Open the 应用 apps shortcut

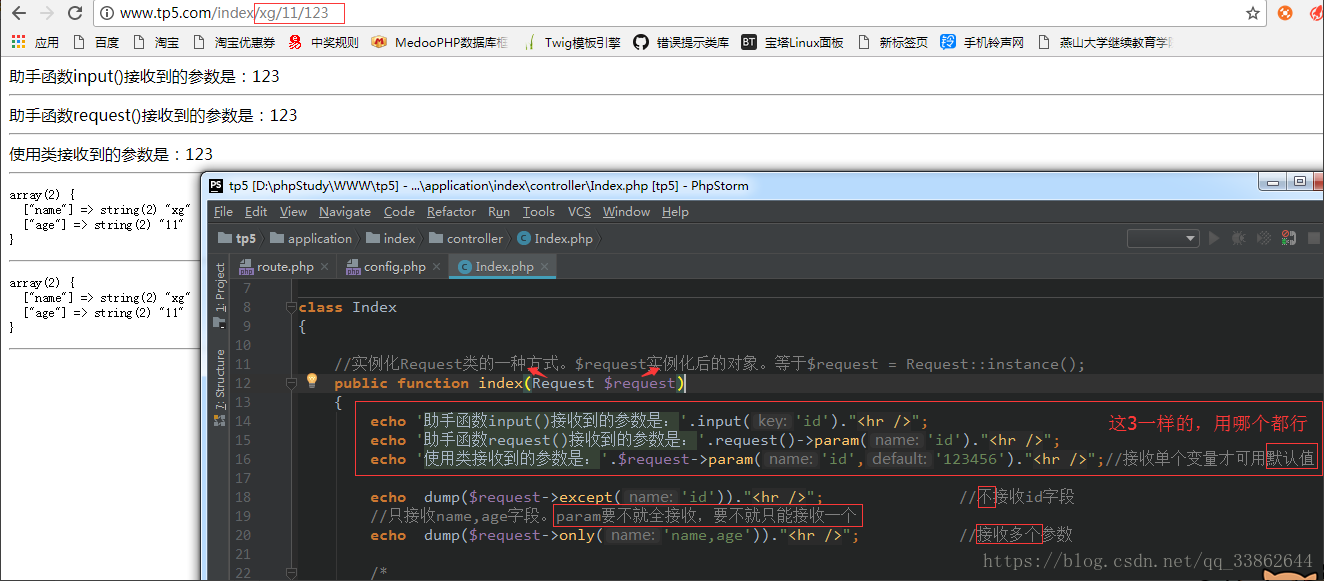pyautogui.click(x=35, y=42)
